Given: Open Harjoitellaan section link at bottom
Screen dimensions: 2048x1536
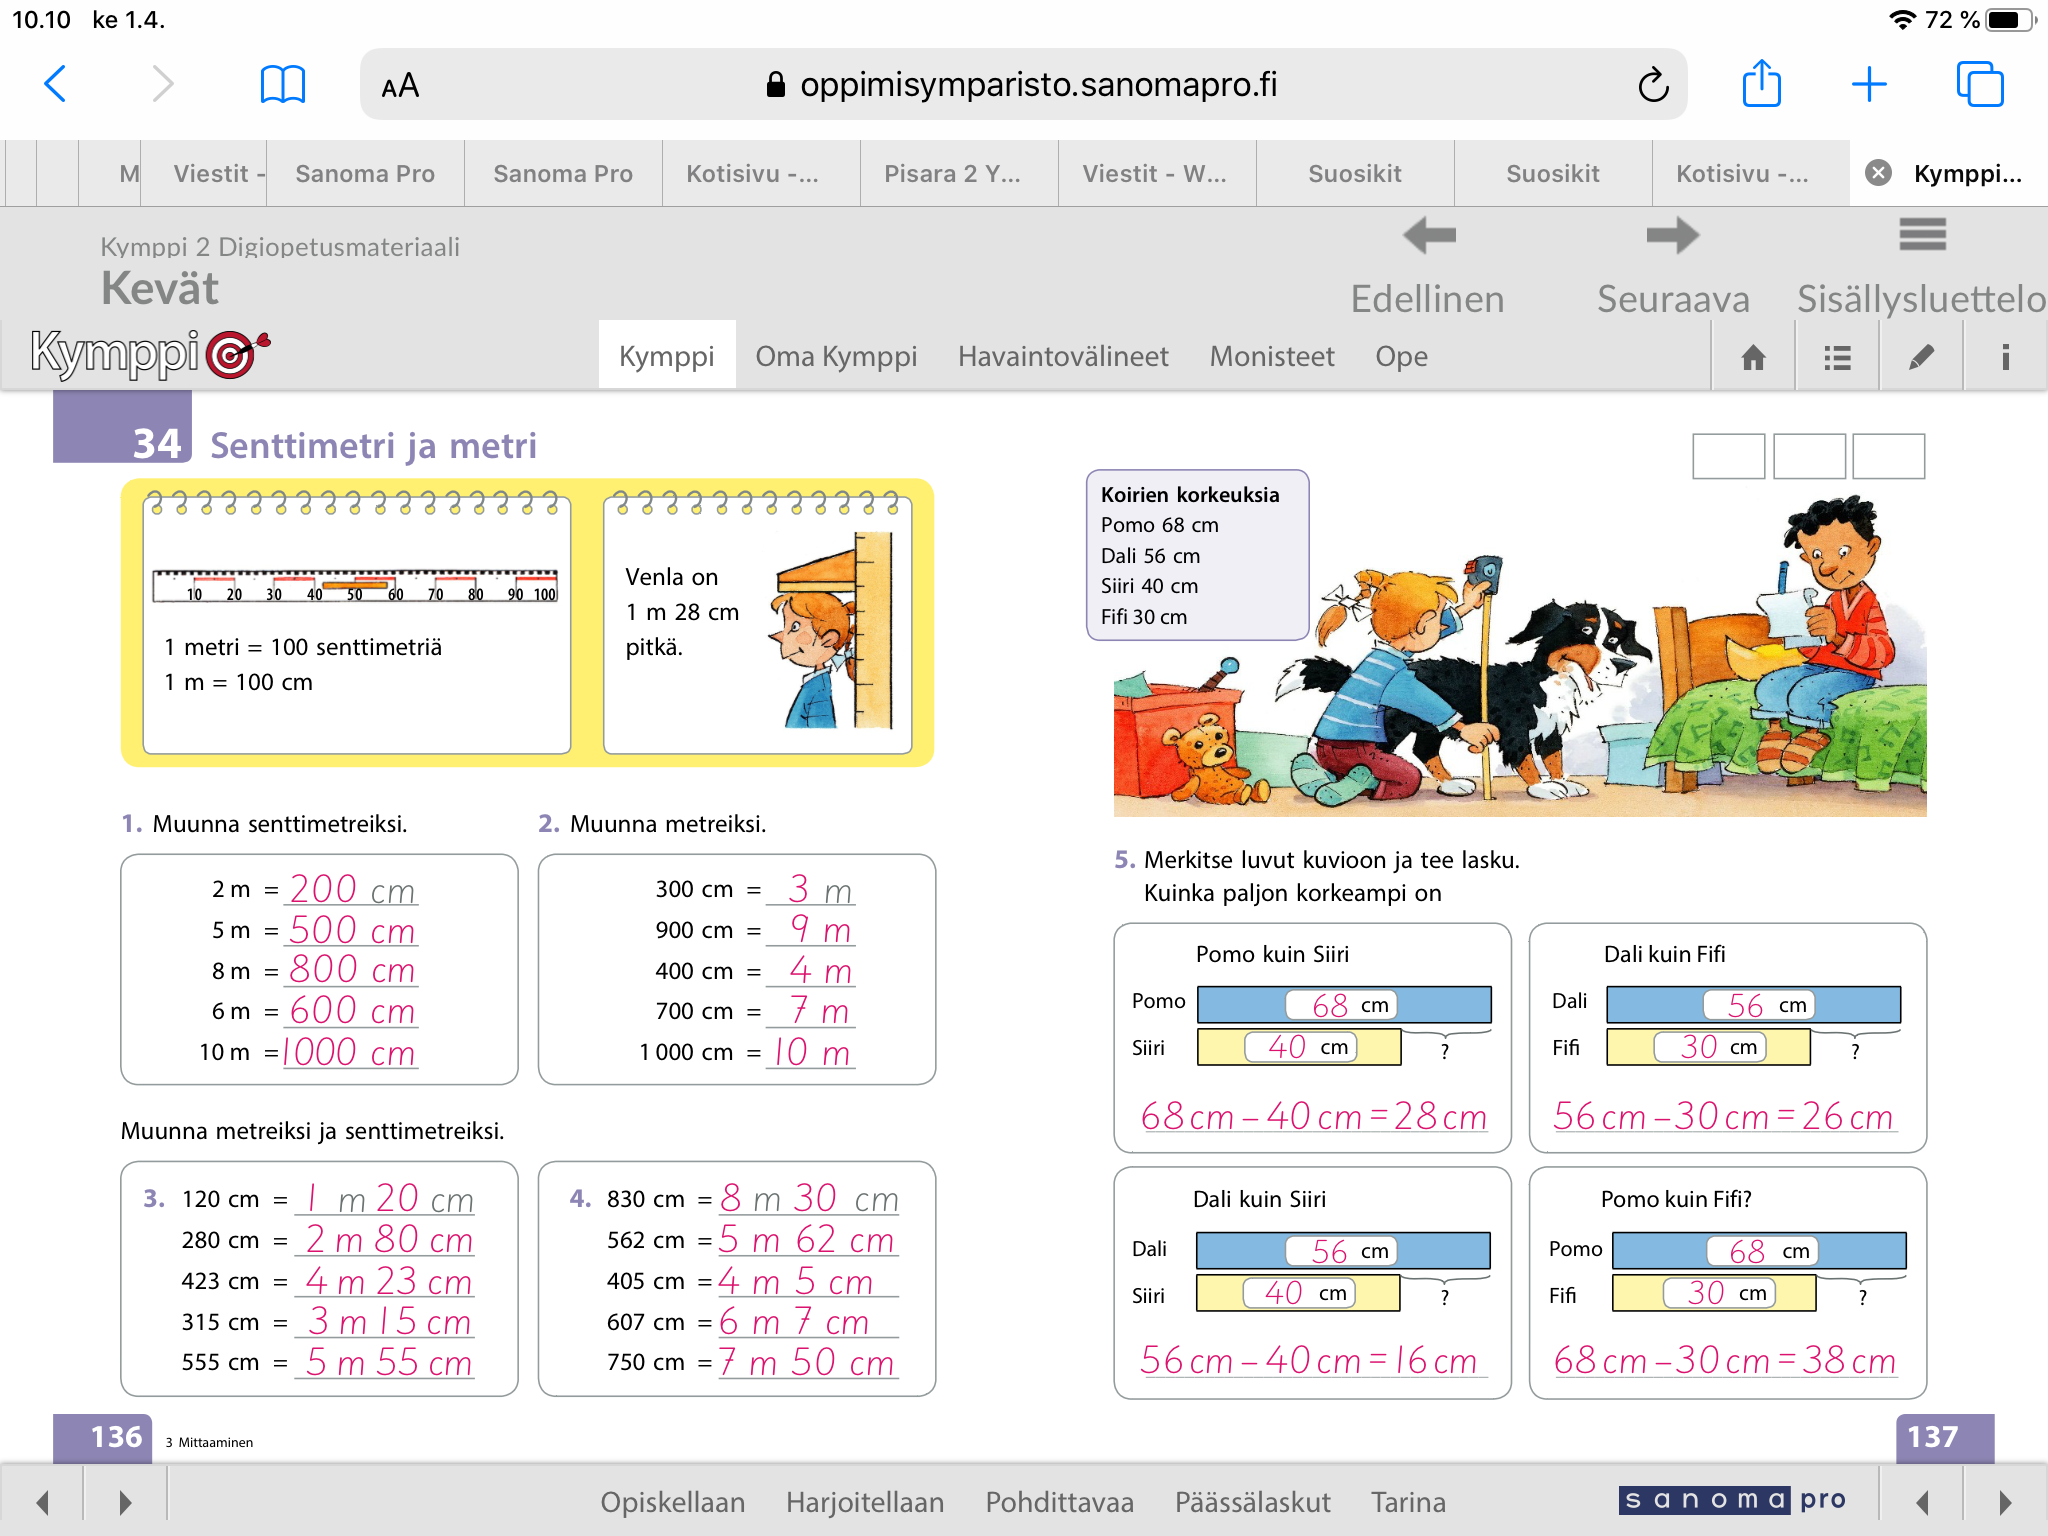Looking at the screenshot, I should (864, 1502).
